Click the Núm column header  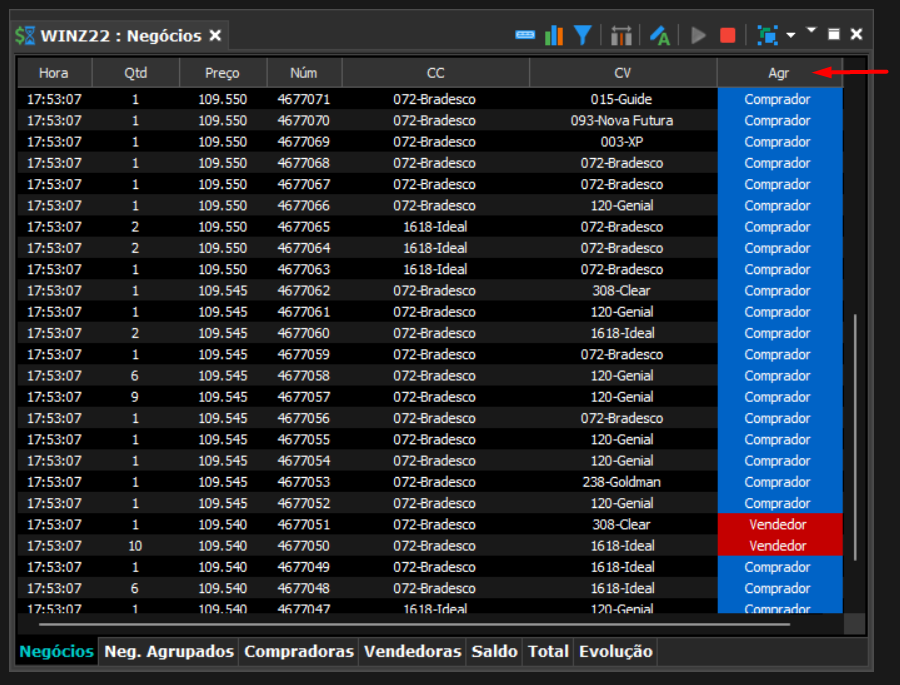click(x=304, y=73)
